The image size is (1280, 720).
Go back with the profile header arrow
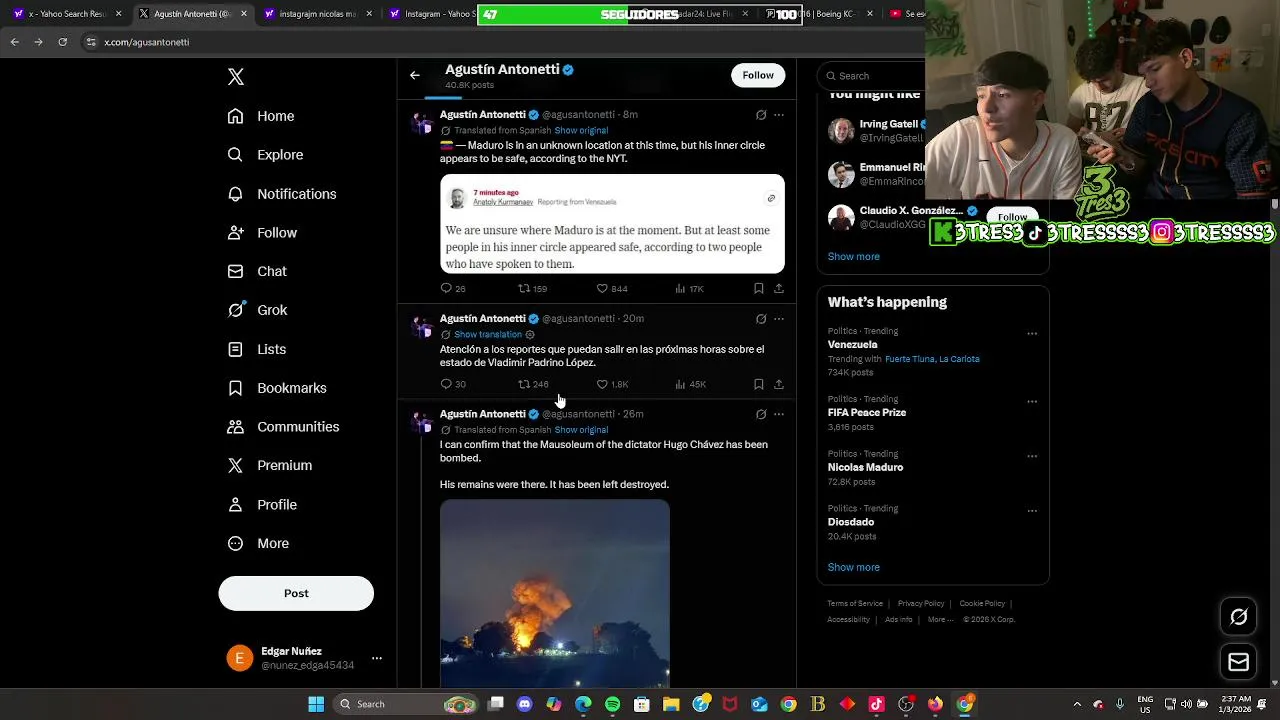coord(415,75)
